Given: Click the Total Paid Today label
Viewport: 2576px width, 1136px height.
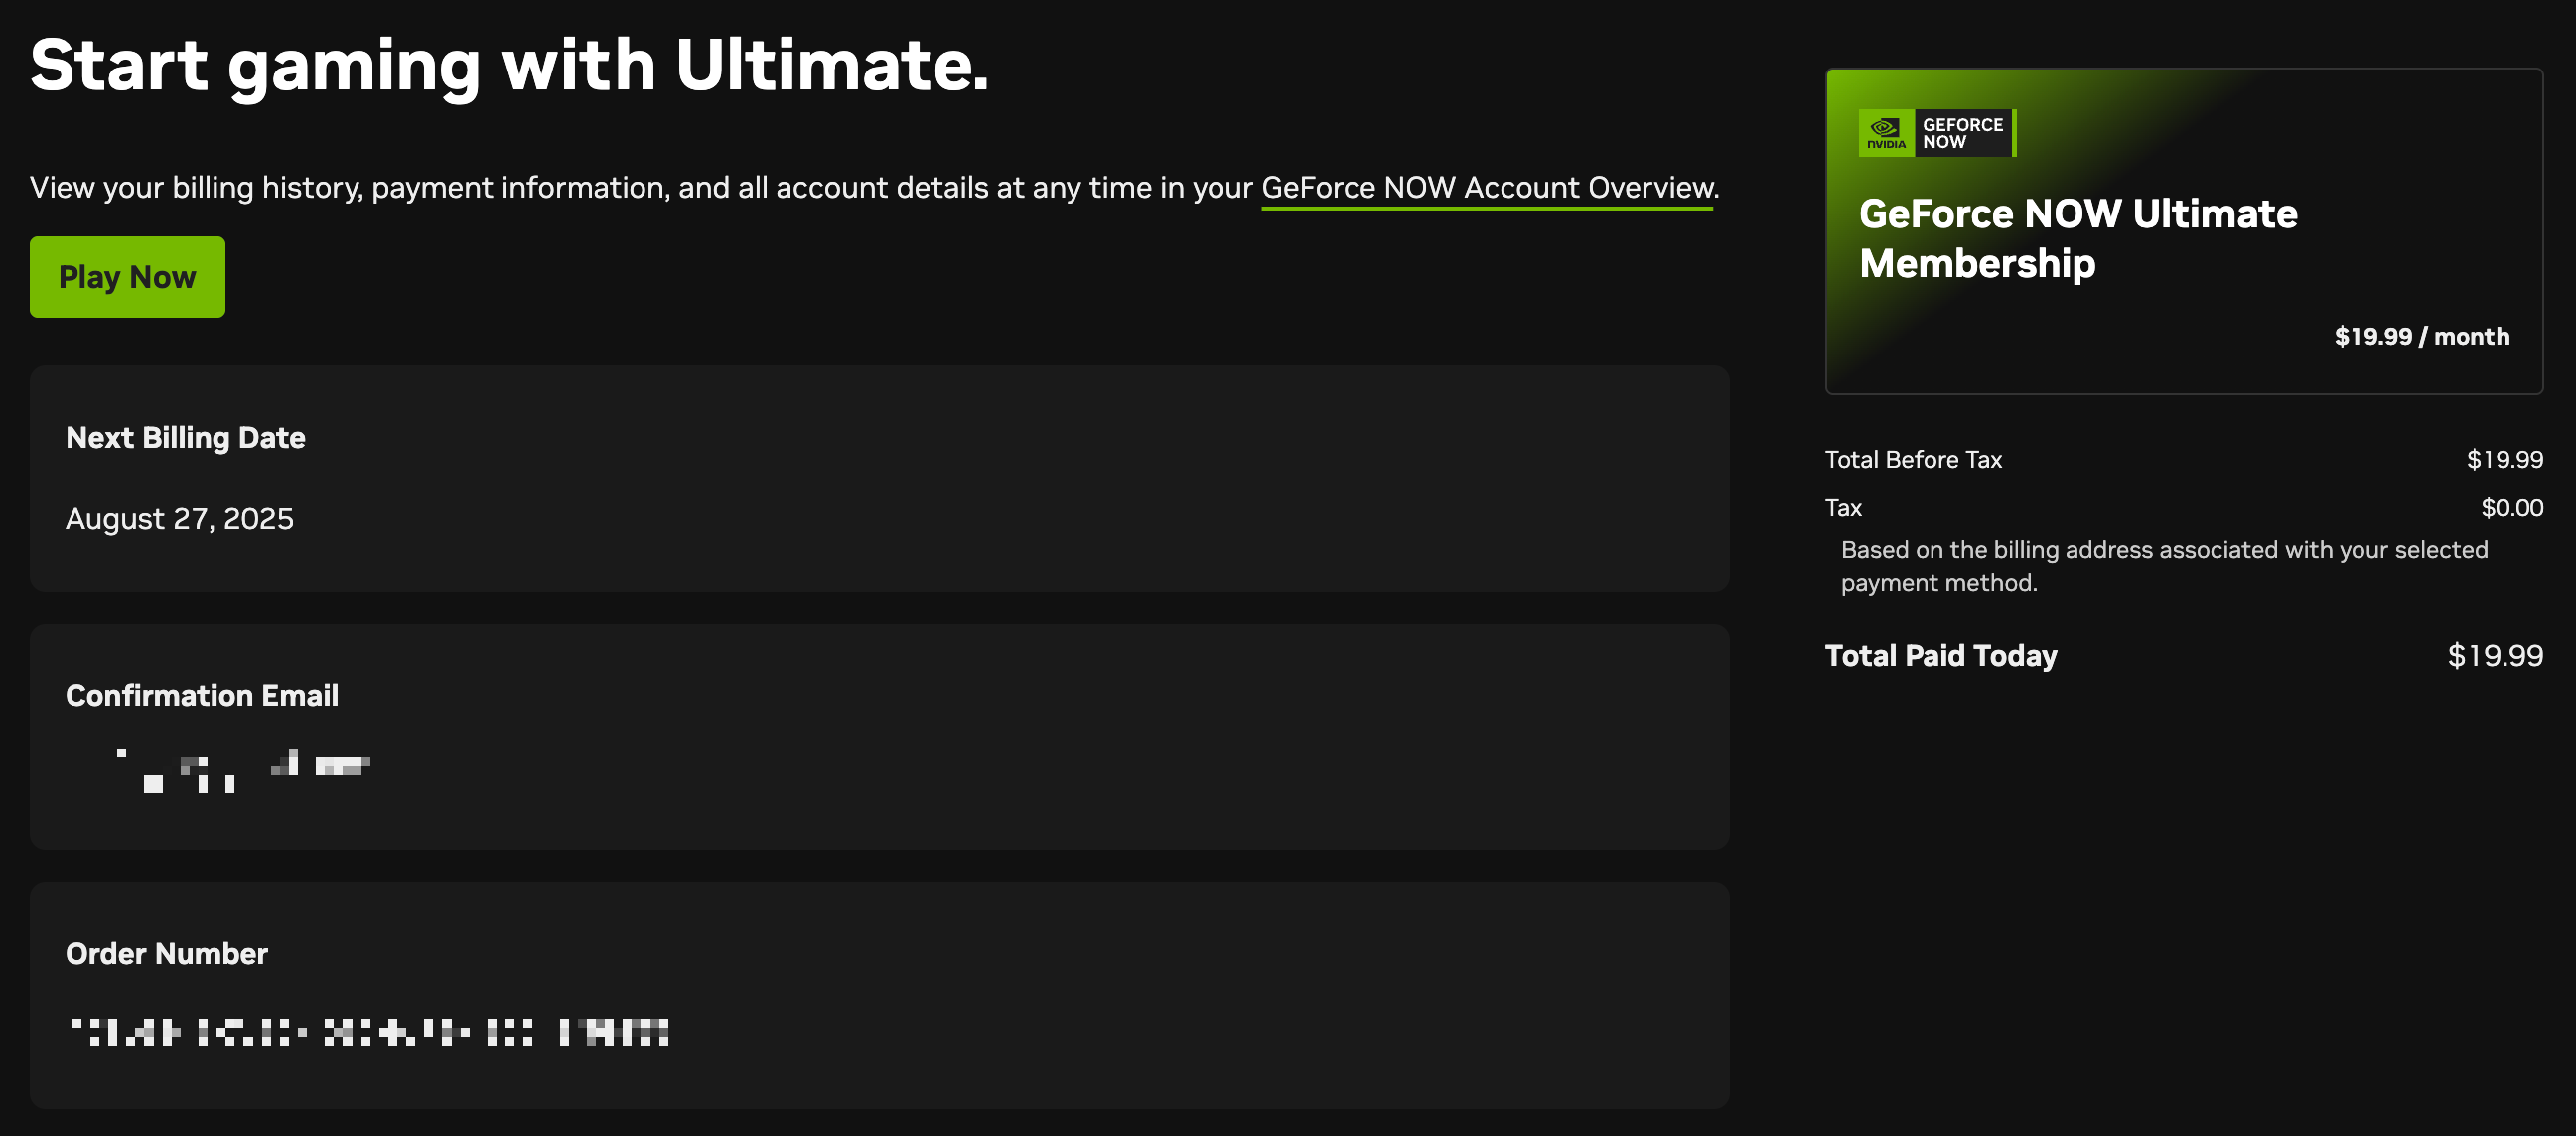Looking at the screenshot, I should [x=1940, y=656].
